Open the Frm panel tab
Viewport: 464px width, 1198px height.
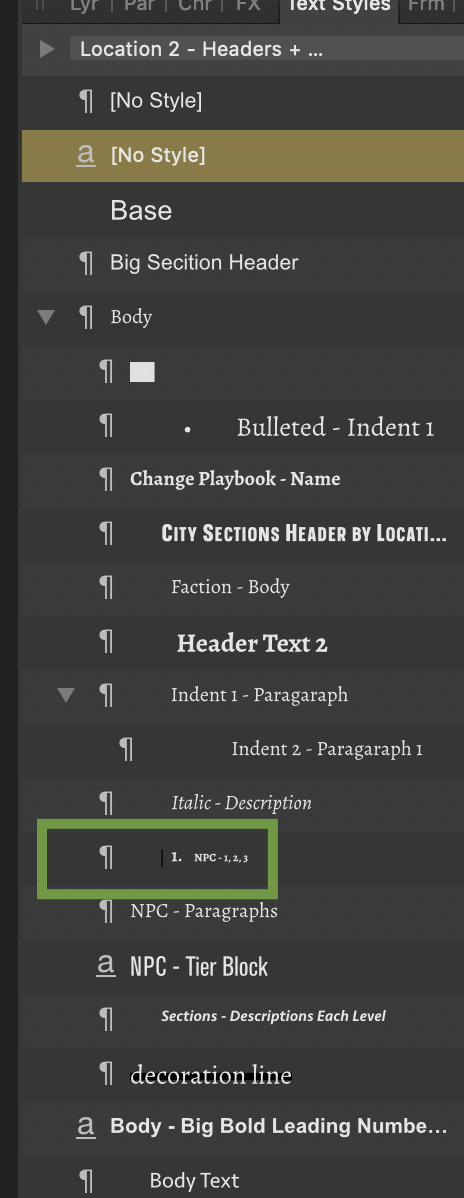point(429,7)
